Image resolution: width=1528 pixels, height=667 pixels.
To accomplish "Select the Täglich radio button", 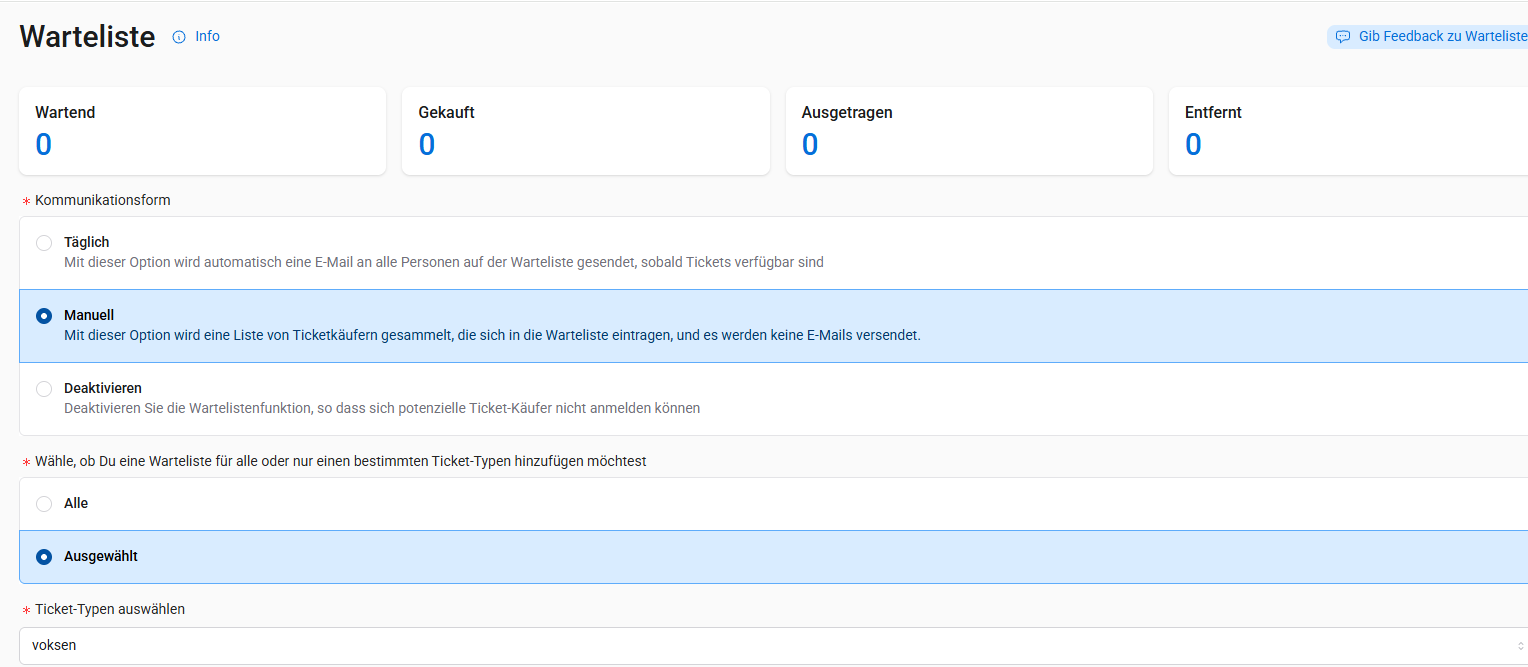I will tap(44, 243).
